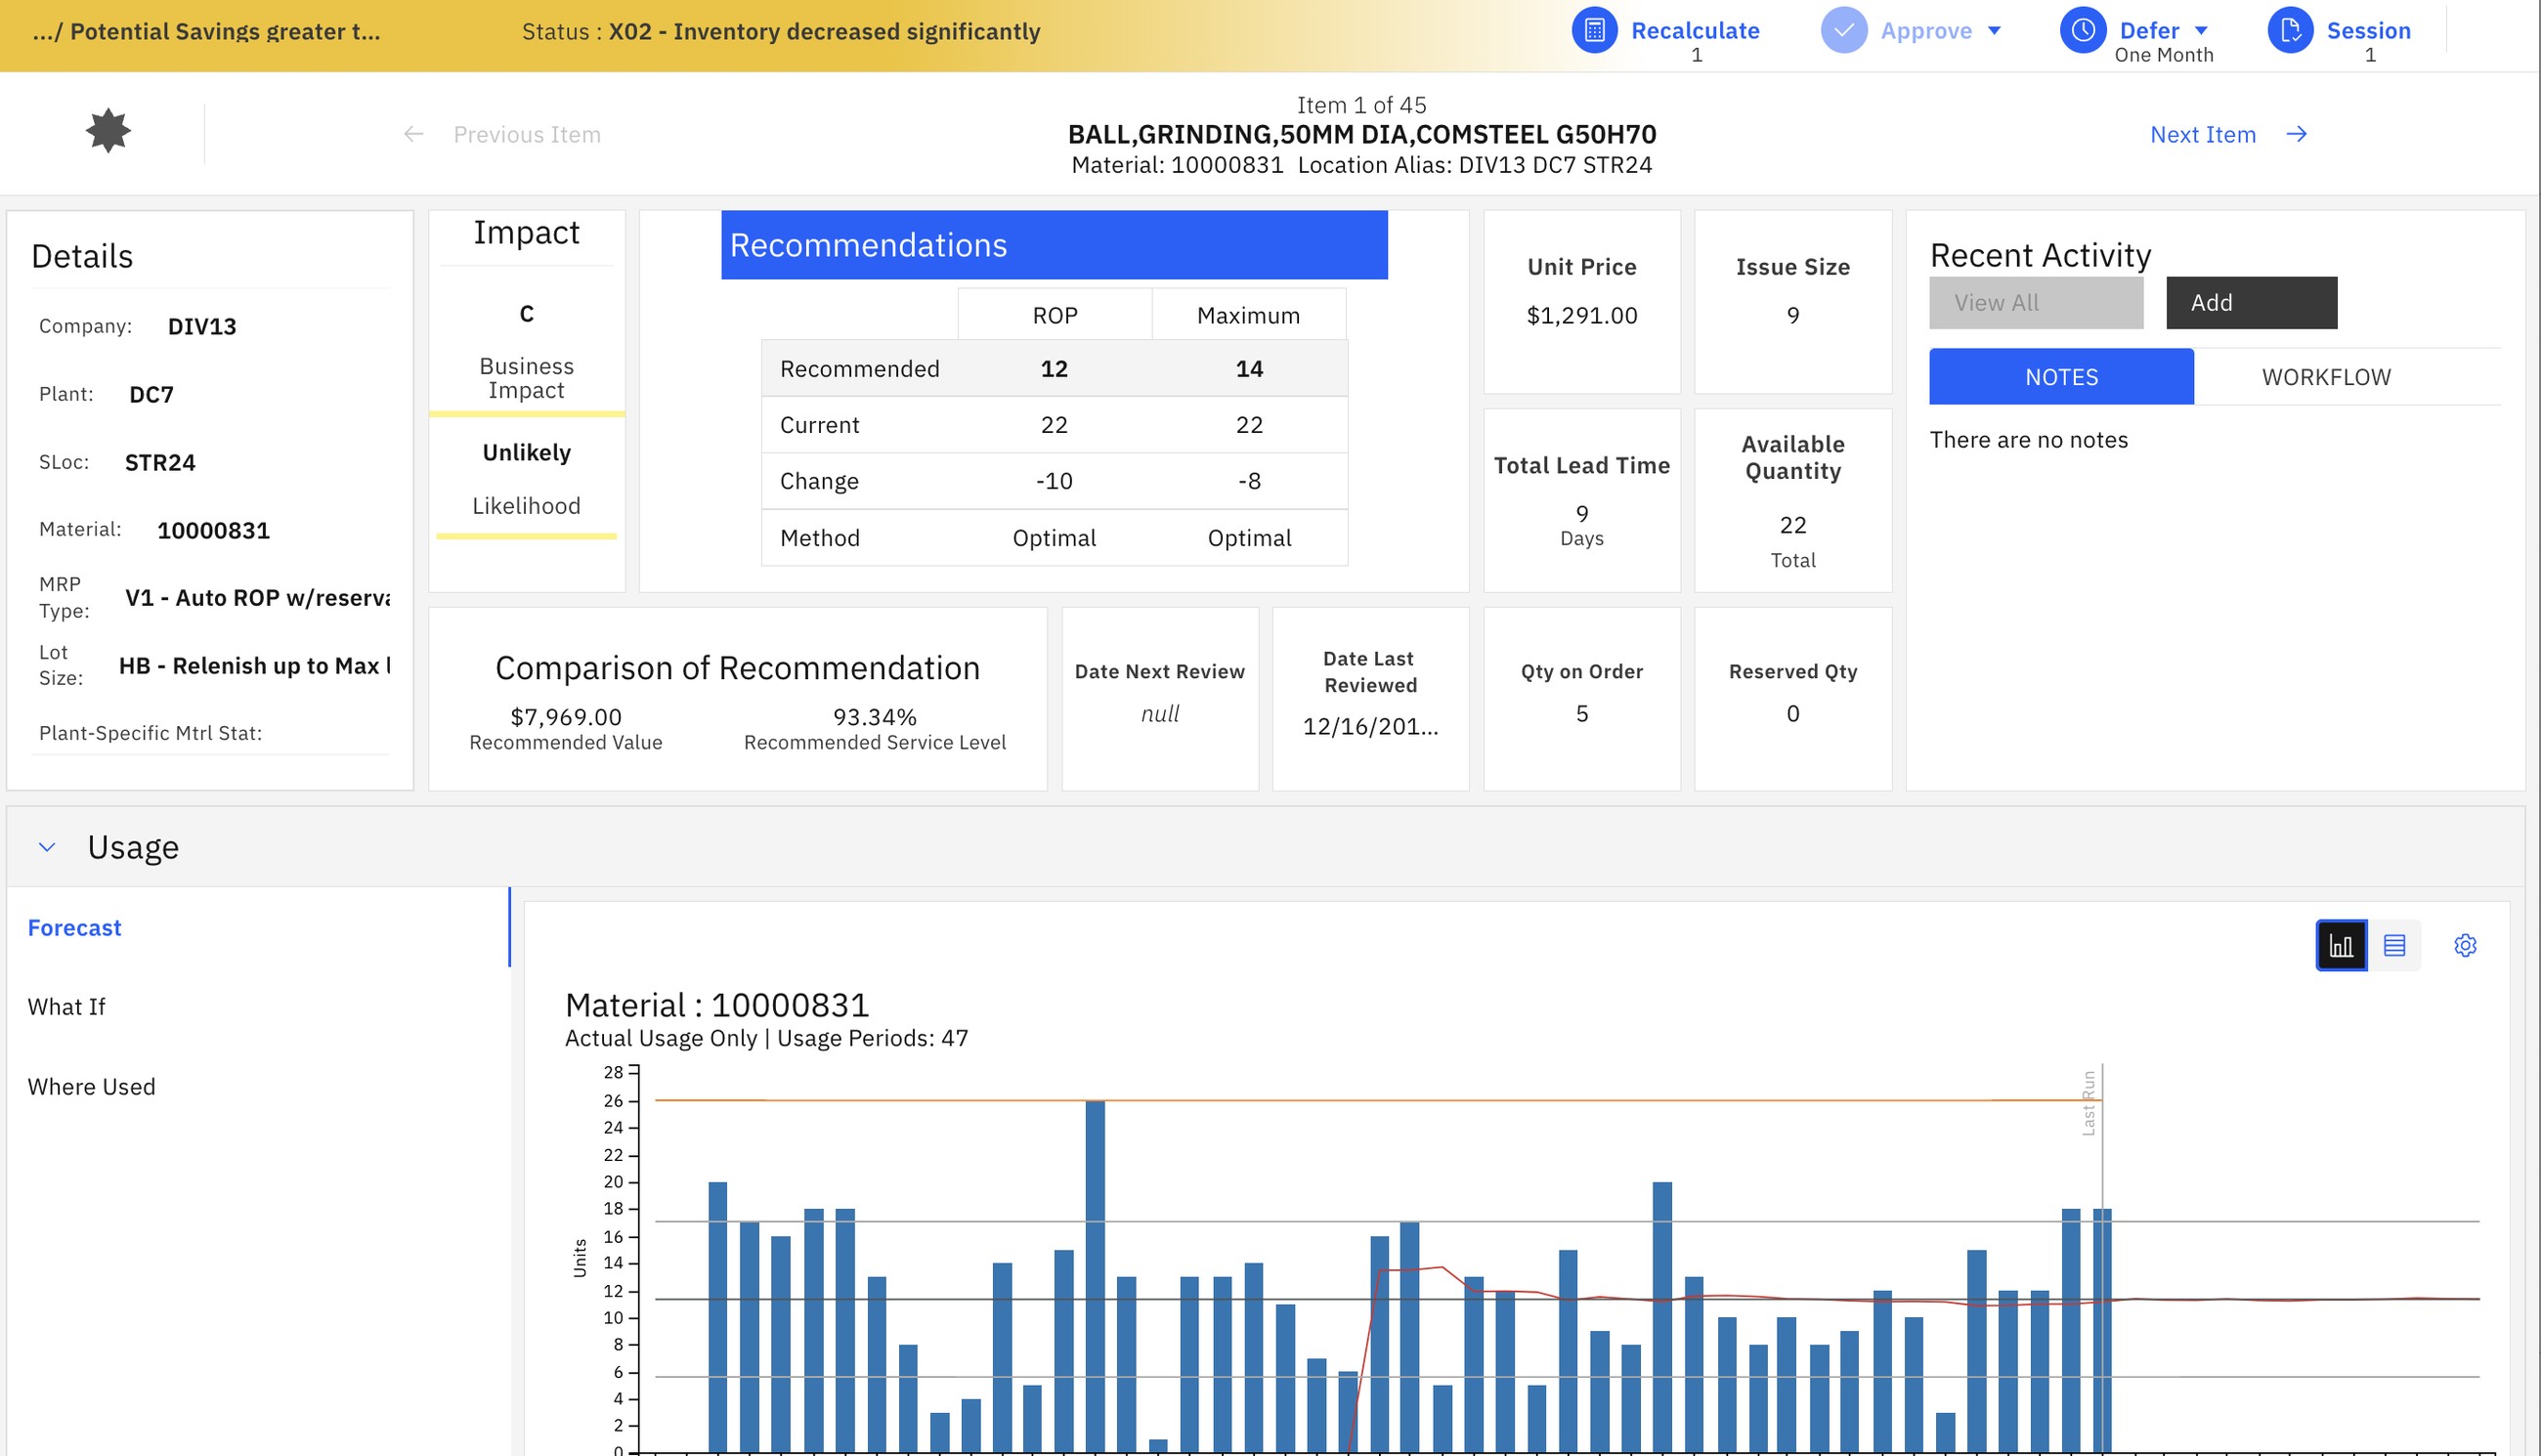Collapse the Usage section chevron
Image resolution: width=2541 pixels, height=1456 pixels.
(46, 847)
